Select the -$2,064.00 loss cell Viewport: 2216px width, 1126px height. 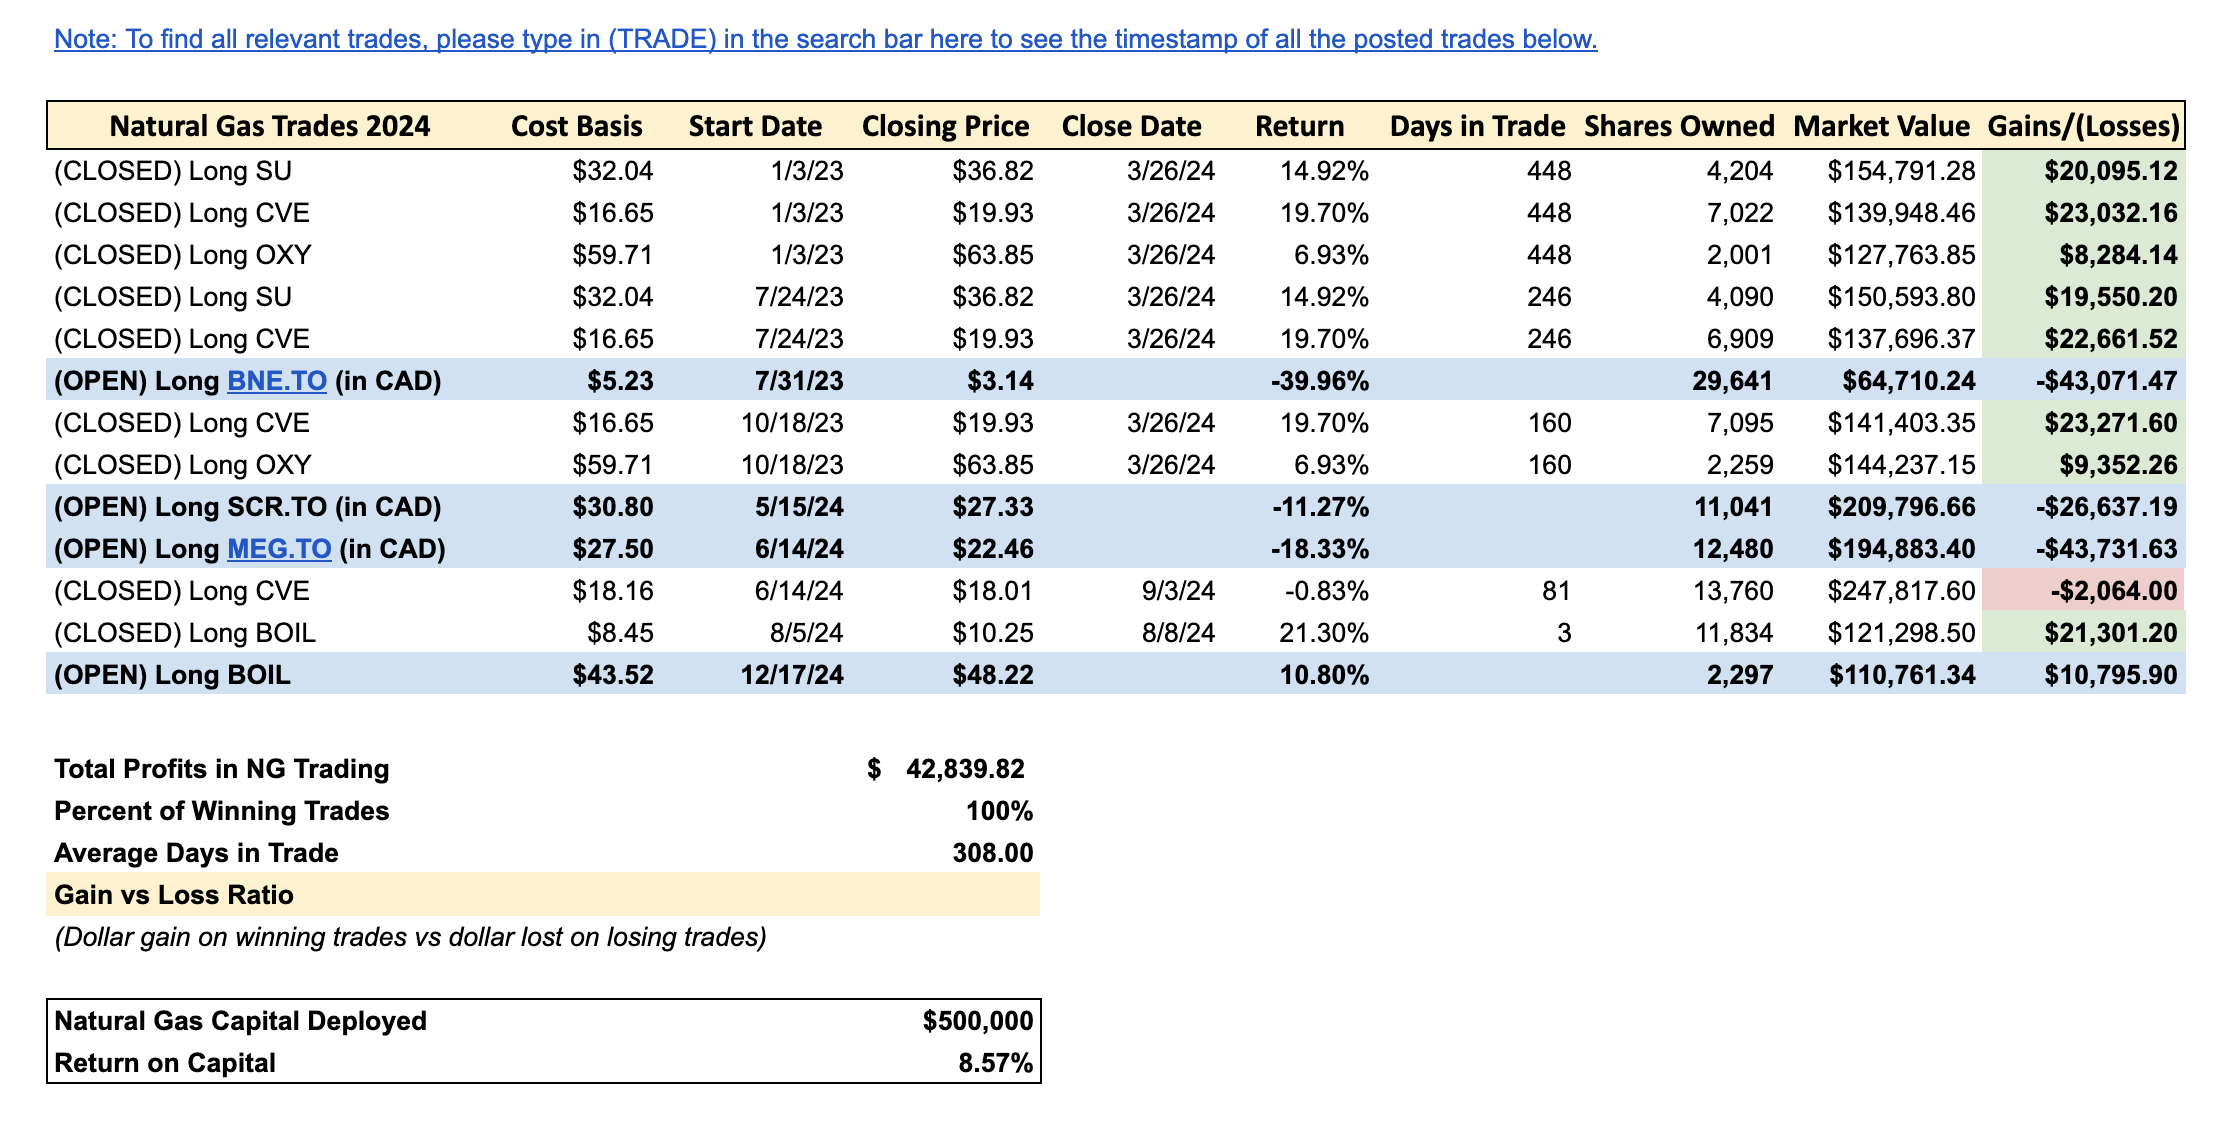coord(2083,591)
